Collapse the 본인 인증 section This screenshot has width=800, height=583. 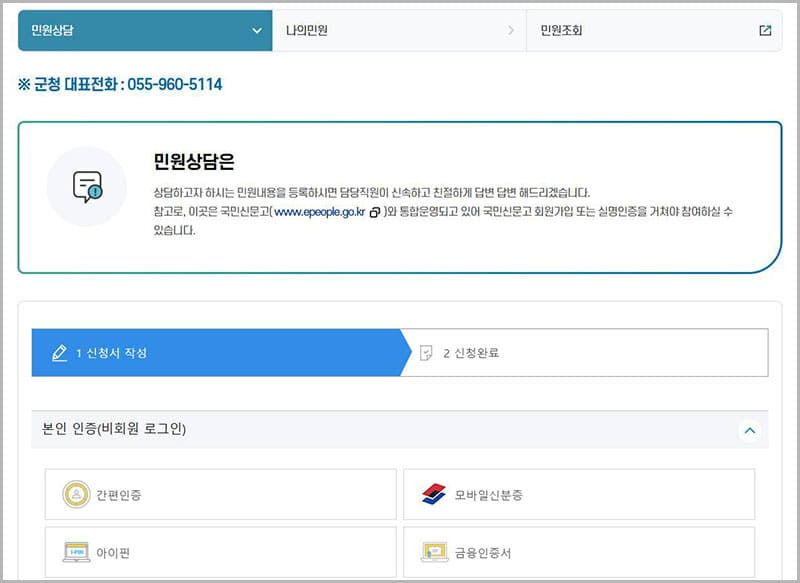click(750, 428)
